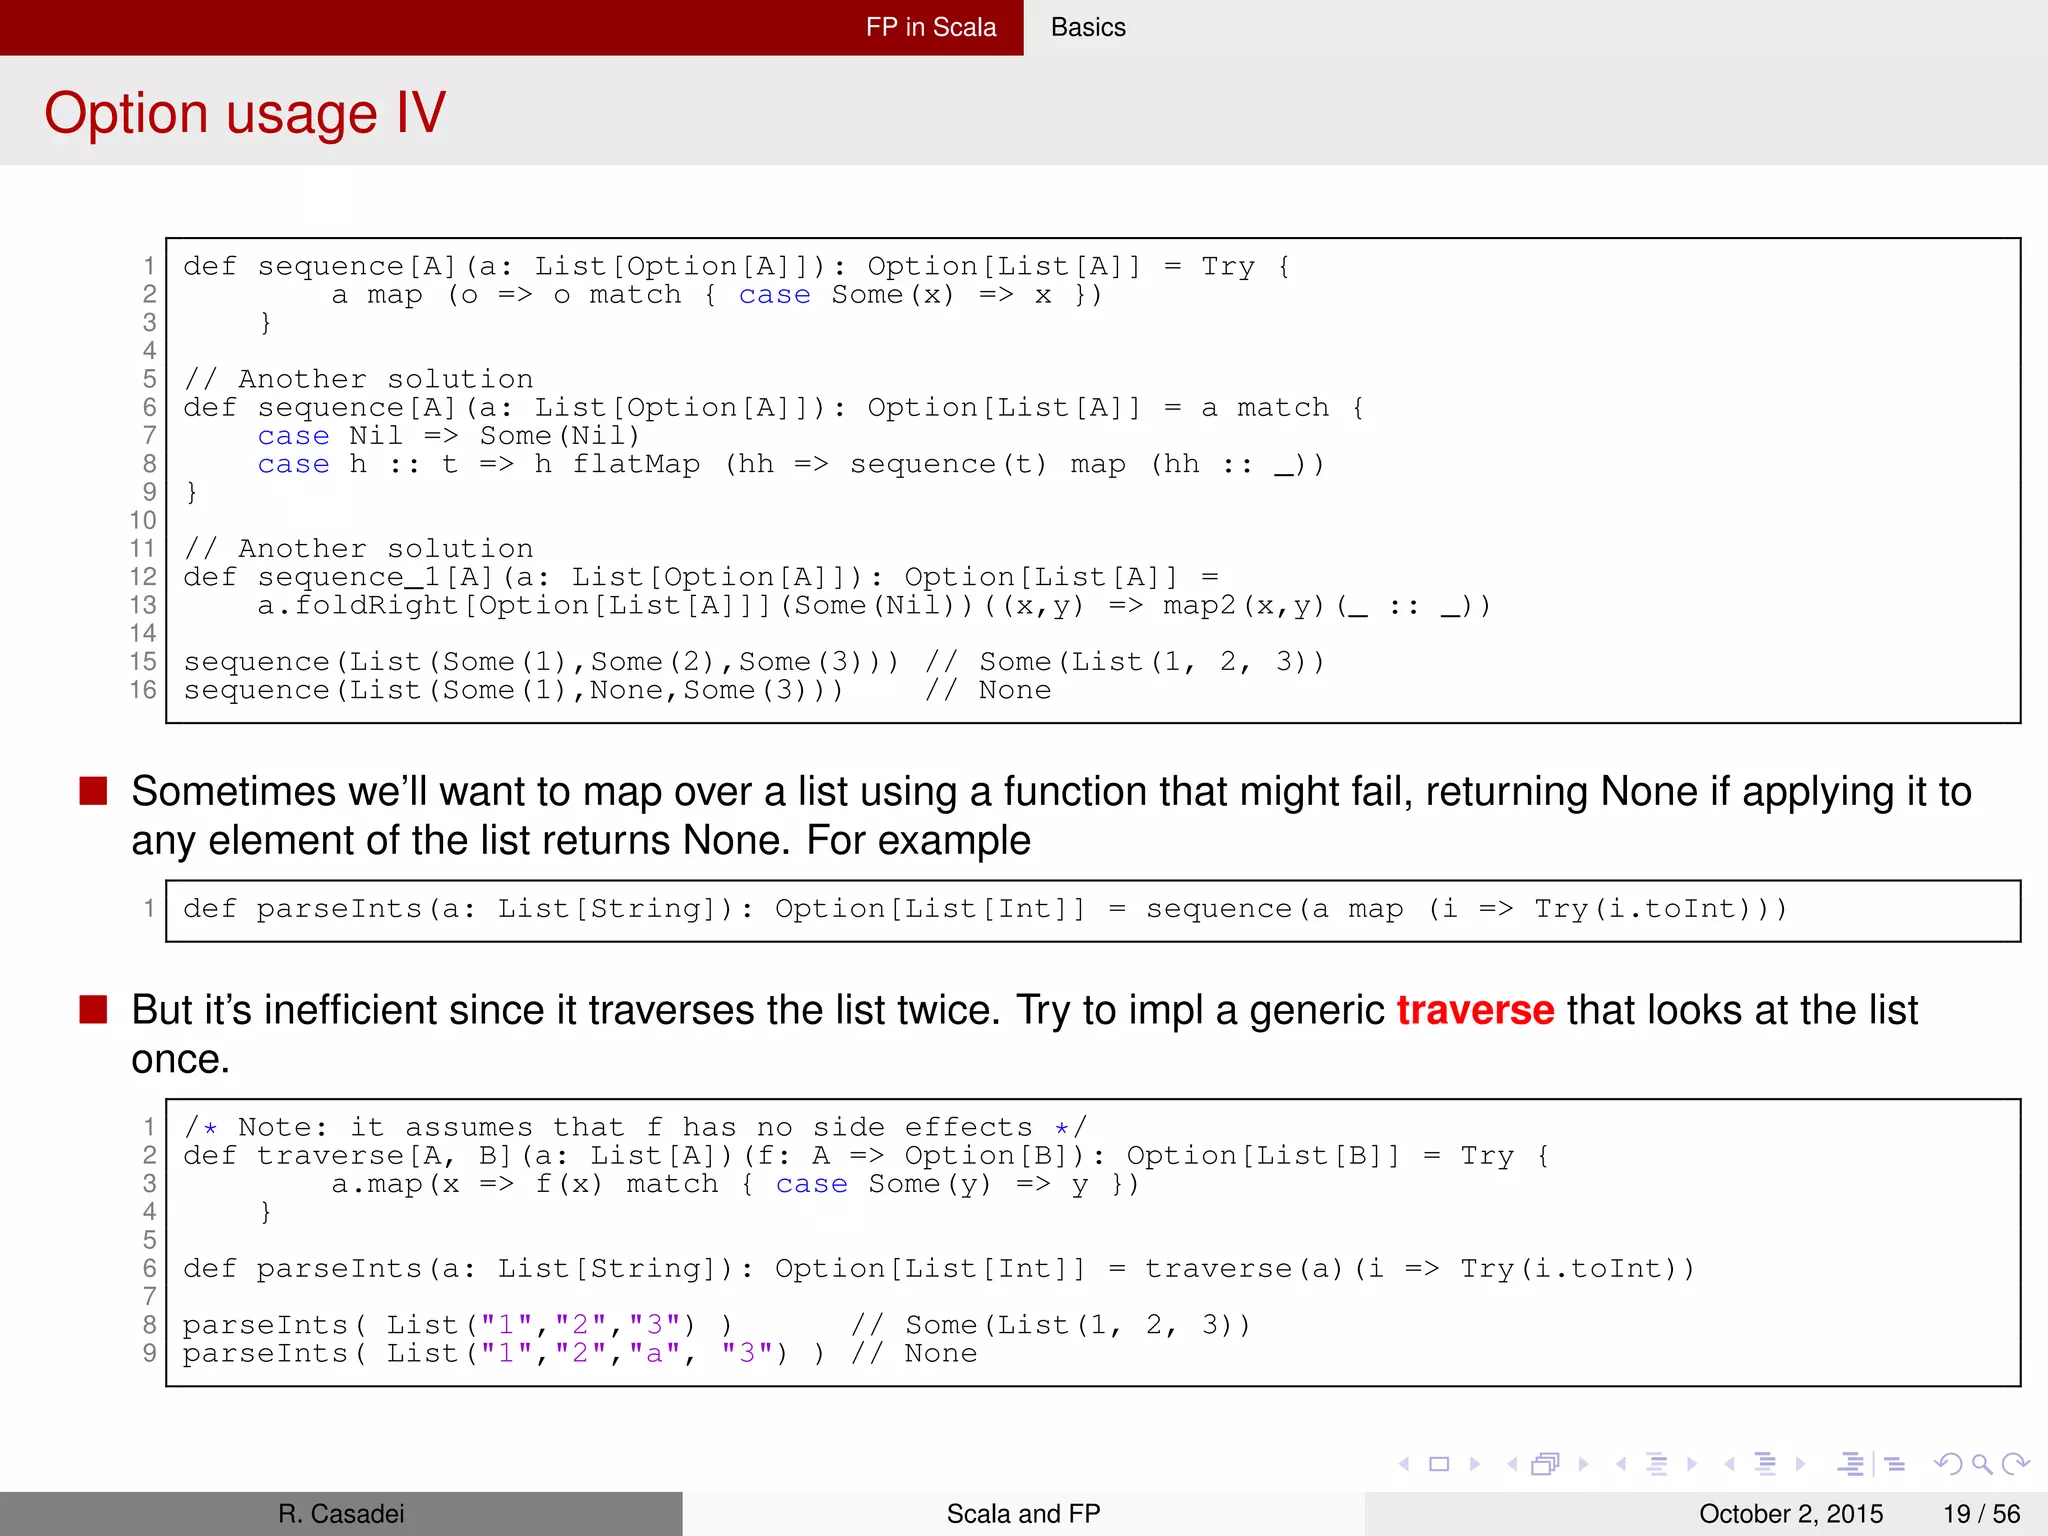The width and height of the screenshot is (2048, 1536).
Task: Go to next frame arrow after stacked-frames icon
Action: tap(1583, 1464)
